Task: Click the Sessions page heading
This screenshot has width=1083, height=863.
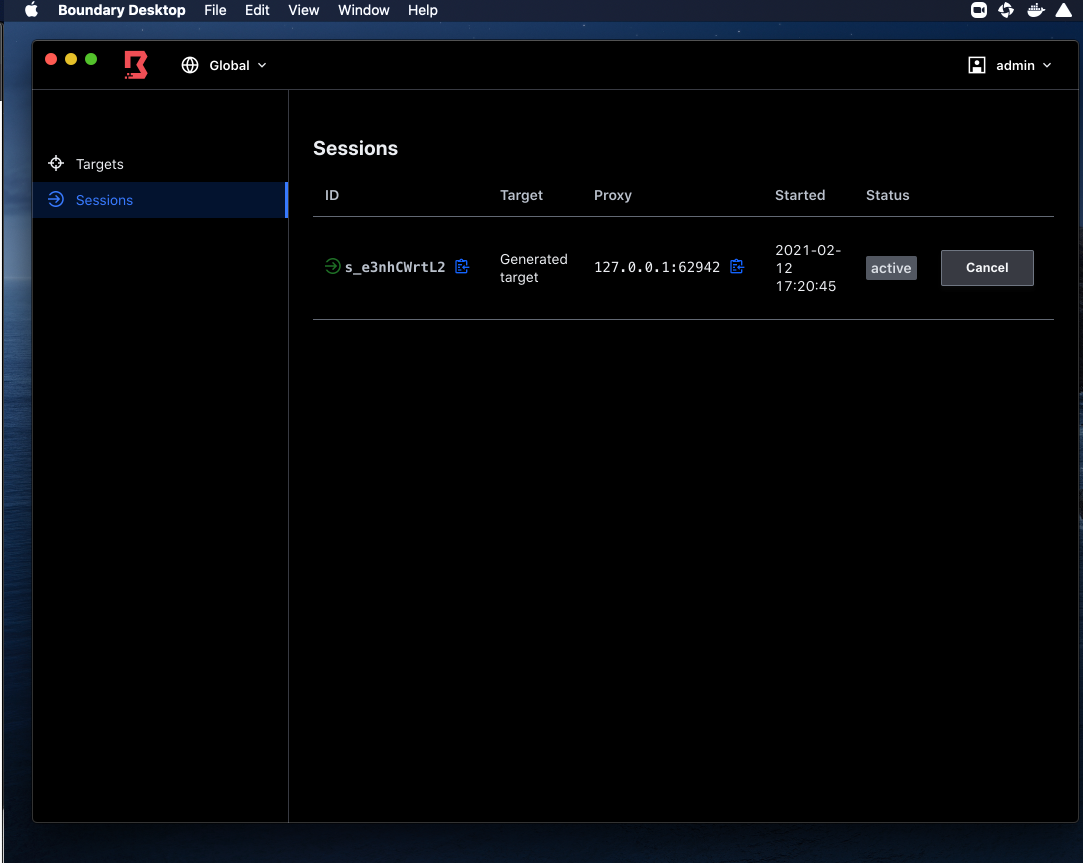Action: 355,149
